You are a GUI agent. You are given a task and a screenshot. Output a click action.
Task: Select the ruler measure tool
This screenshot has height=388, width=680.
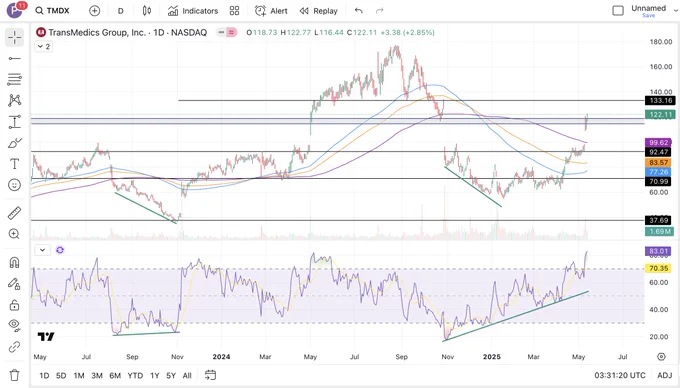[14, 213]
